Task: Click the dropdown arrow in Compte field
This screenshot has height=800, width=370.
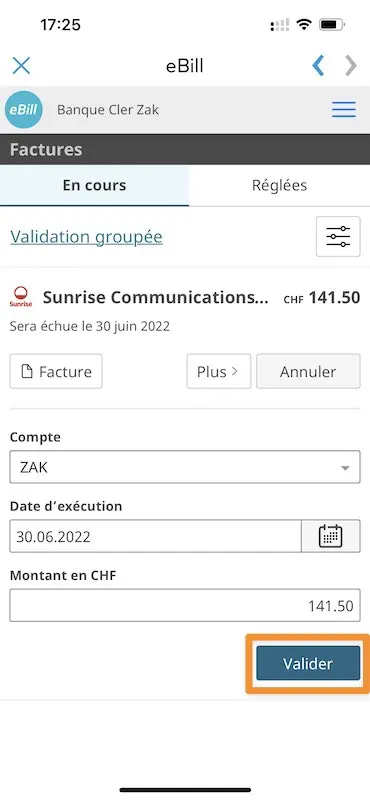Action: point(345,468)
